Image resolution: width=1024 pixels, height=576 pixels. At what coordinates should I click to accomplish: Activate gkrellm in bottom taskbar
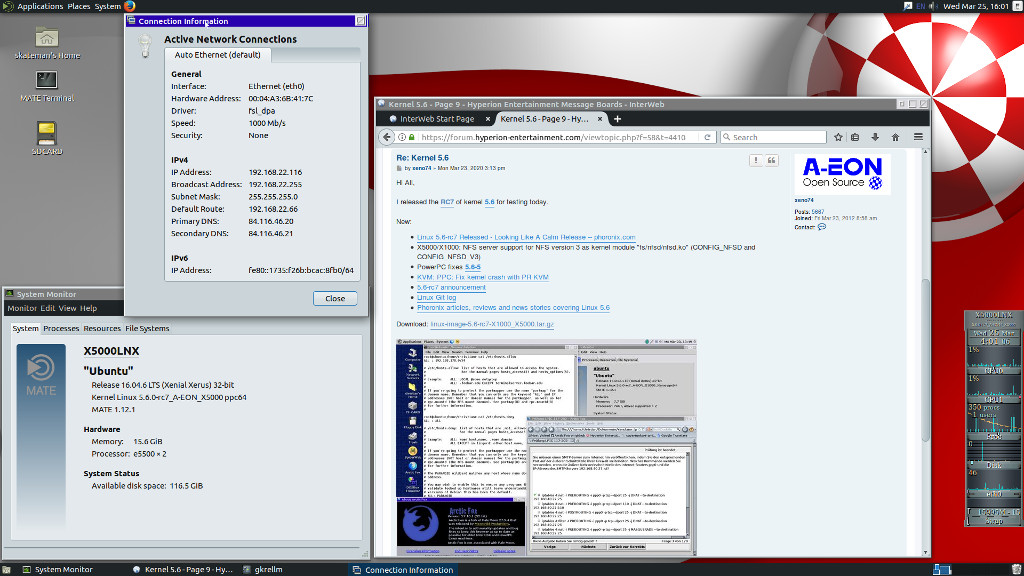tap(263, 569)
